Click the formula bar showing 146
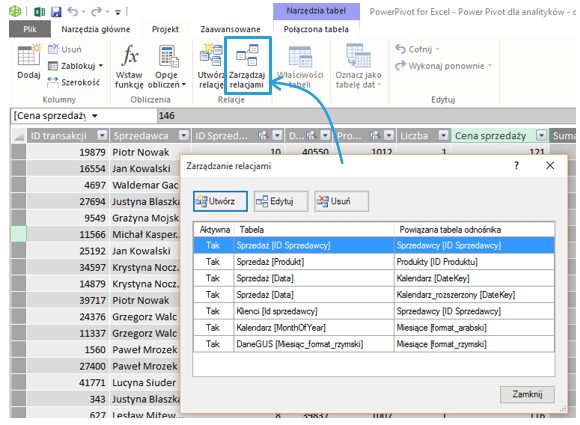The width and height of the screenshot is (580, 425). pos(366,116)
